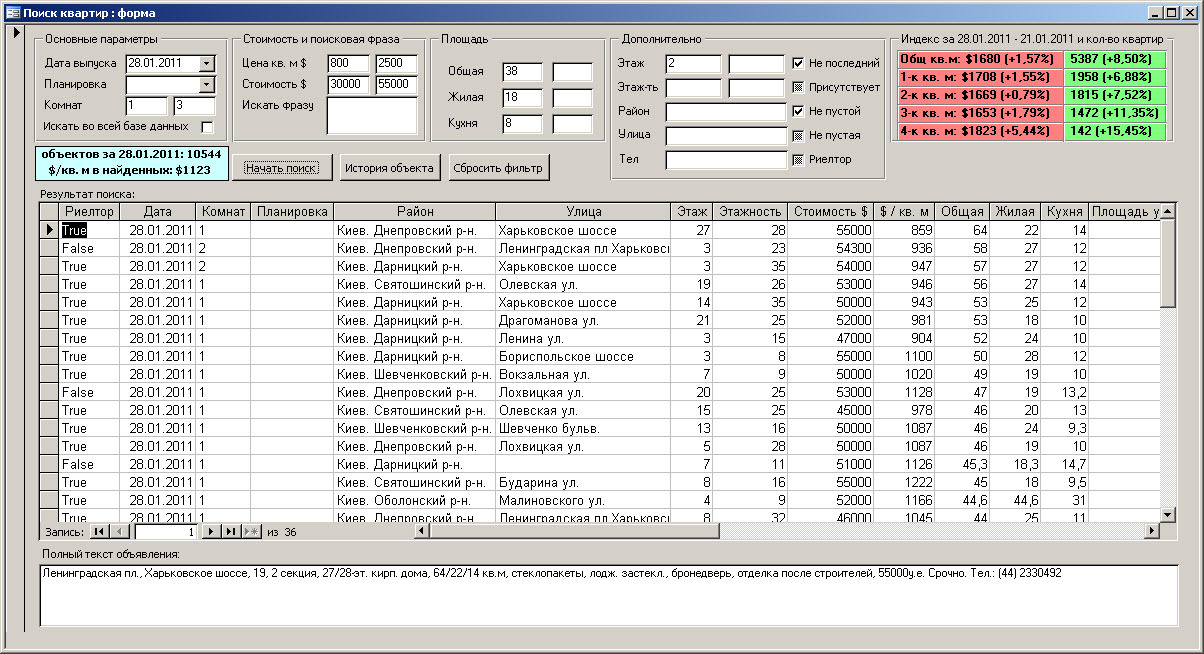Click the record number box showing 1
The image size is (1204, 654).
(165, 532)
